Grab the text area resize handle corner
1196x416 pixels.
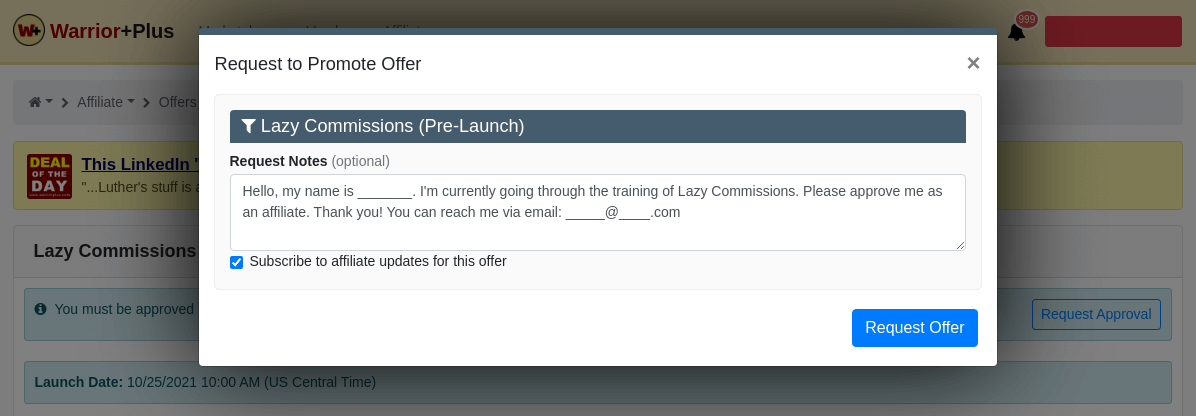(960, 245)
